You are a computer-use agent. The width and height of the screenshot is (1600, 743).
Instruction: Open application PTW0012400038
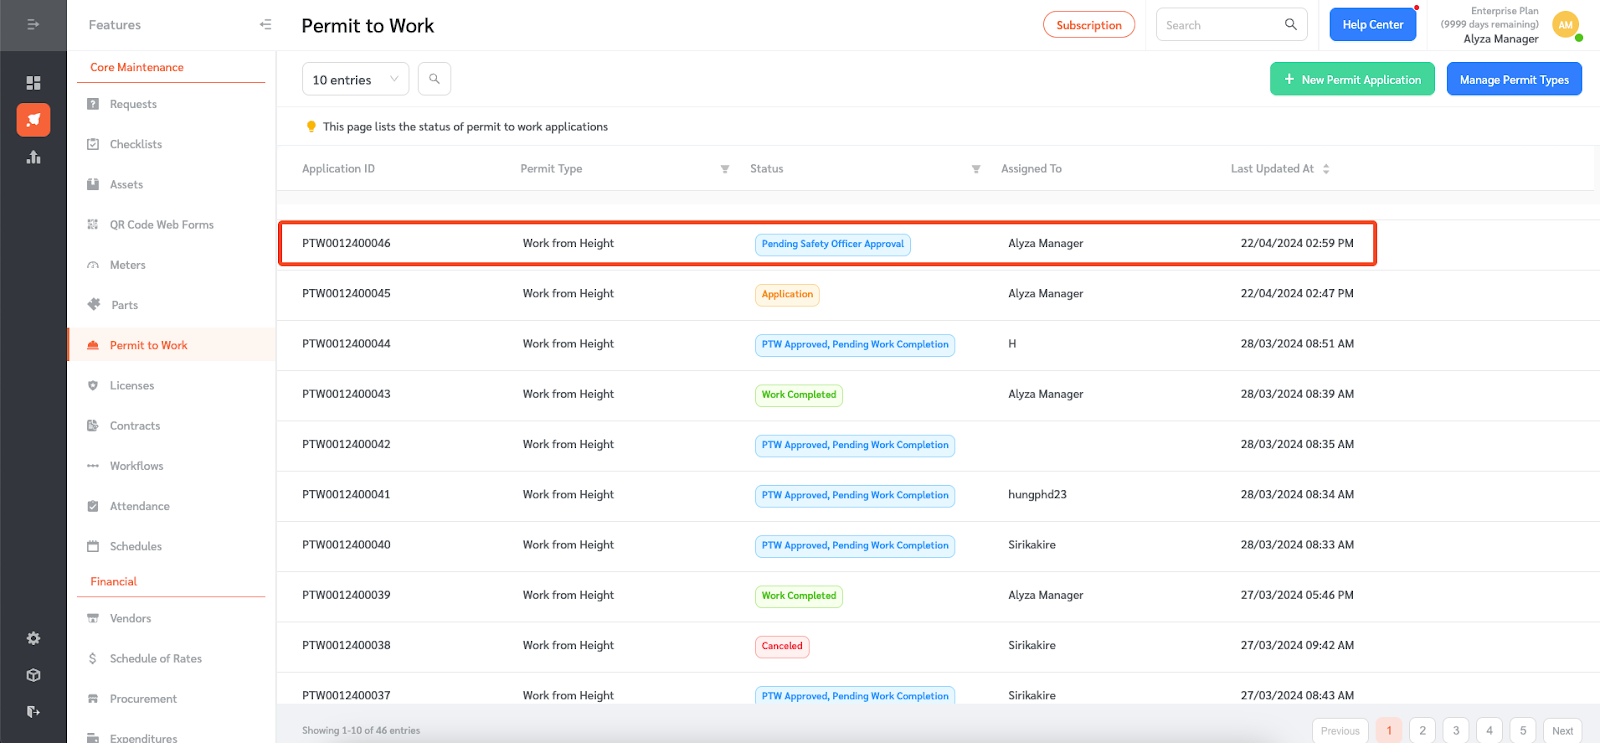[346, 645]
